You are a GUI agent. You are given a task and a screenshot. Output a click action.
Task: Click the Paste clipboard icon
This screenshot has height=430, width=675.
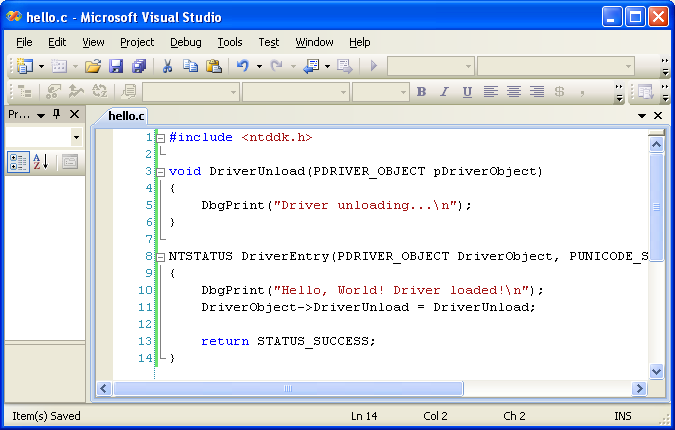[x=213, y=66]
